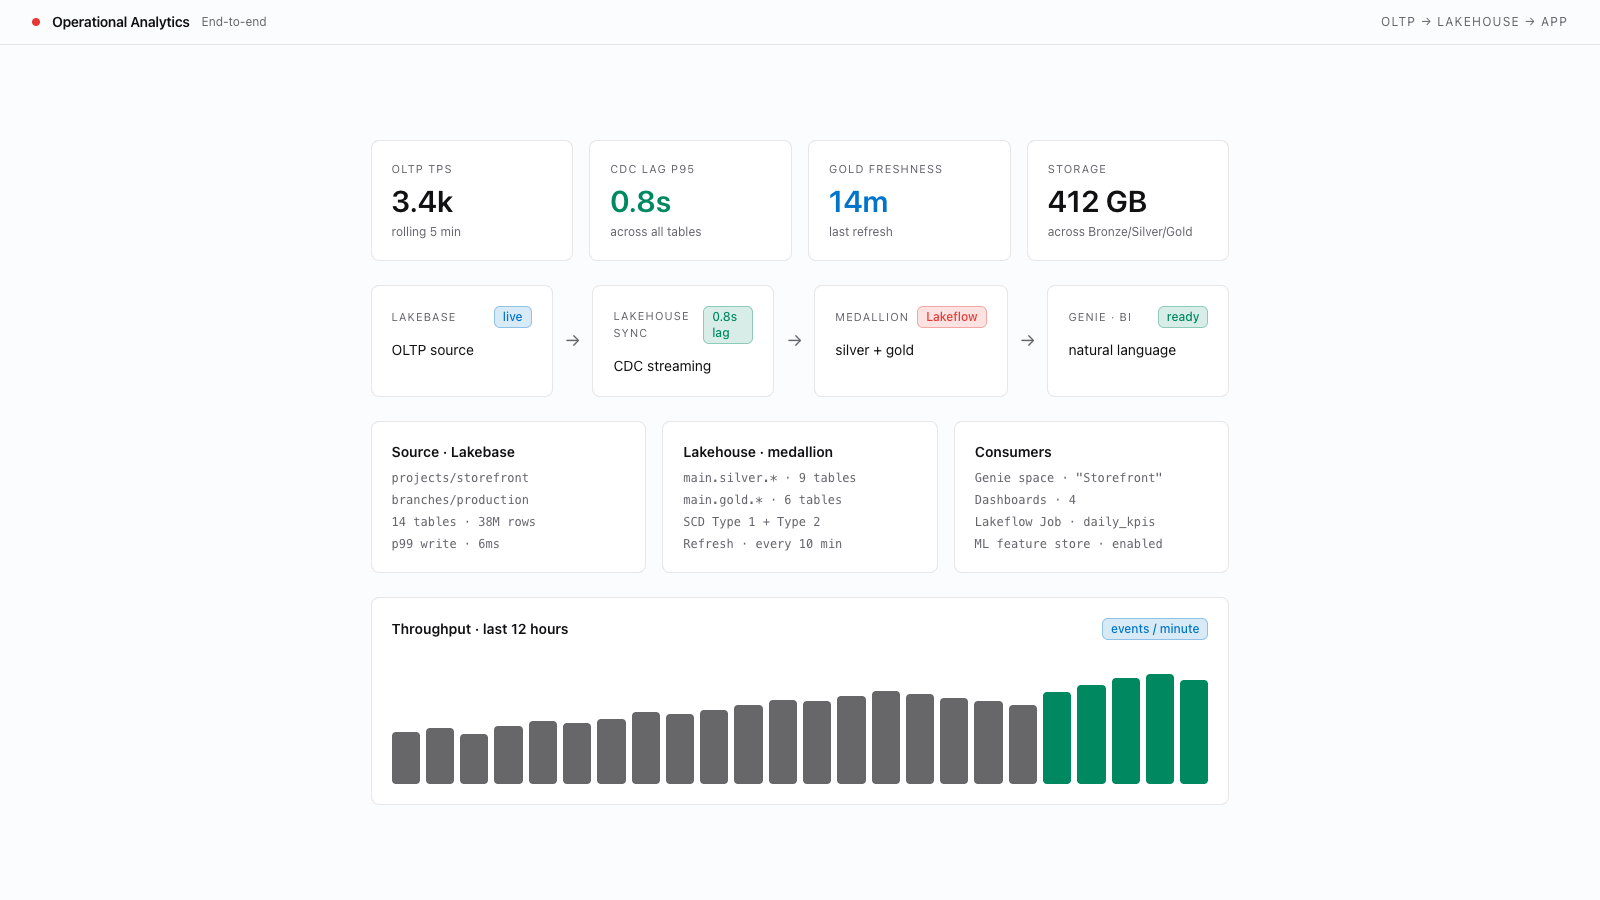Click the red status dot by Operational Analytics
This screenshot has height=900, width=1600.
pos(36,22)
